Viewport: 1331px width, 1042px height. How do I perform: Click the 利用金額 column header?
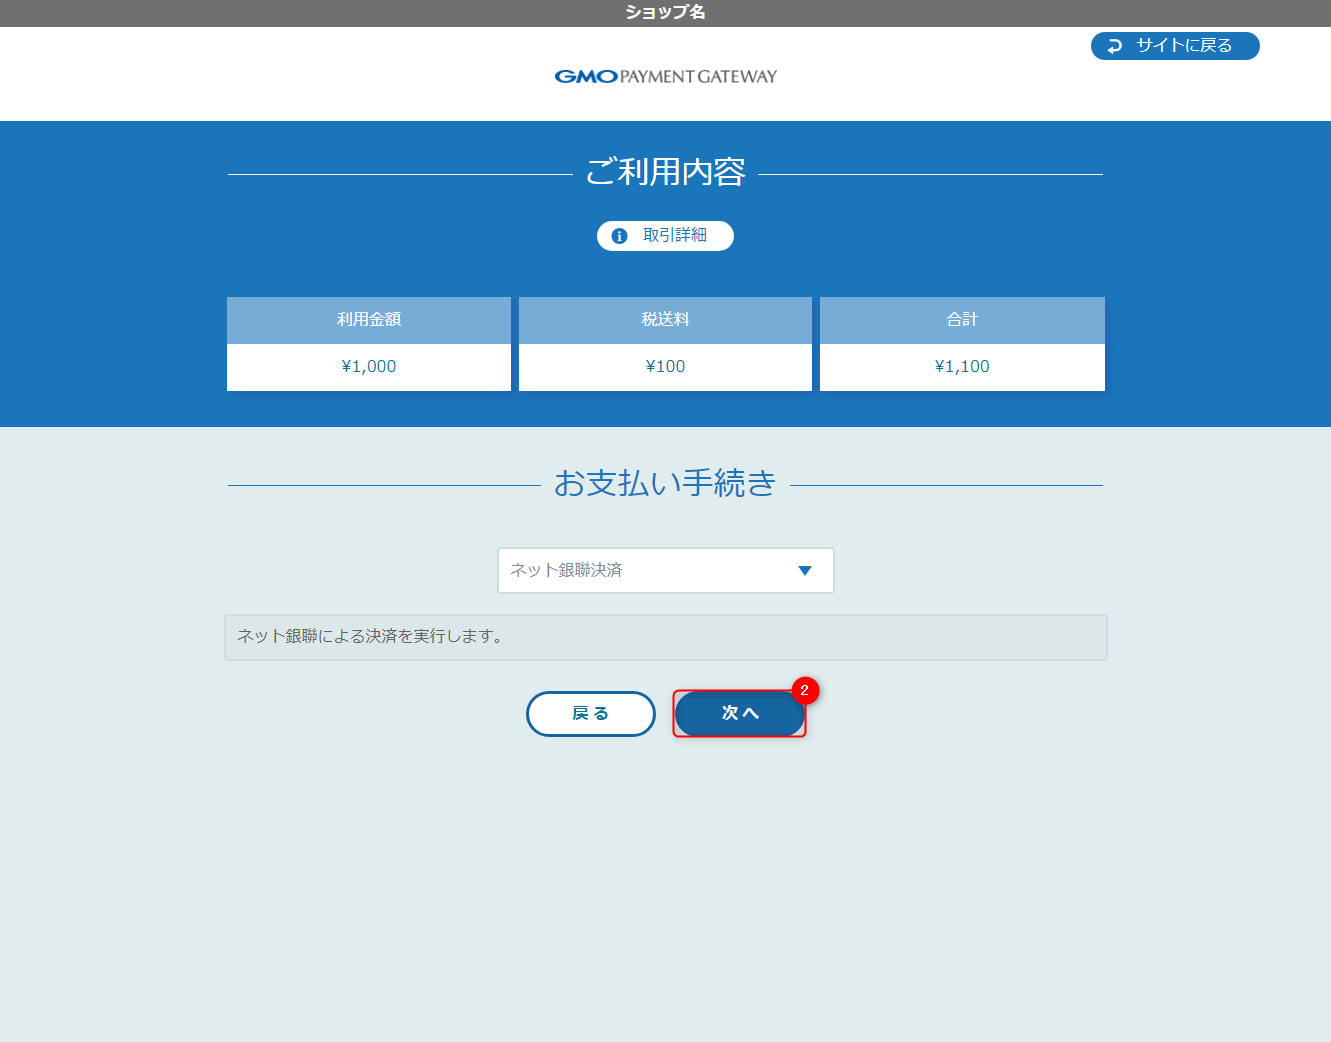(x=368, y=320)
